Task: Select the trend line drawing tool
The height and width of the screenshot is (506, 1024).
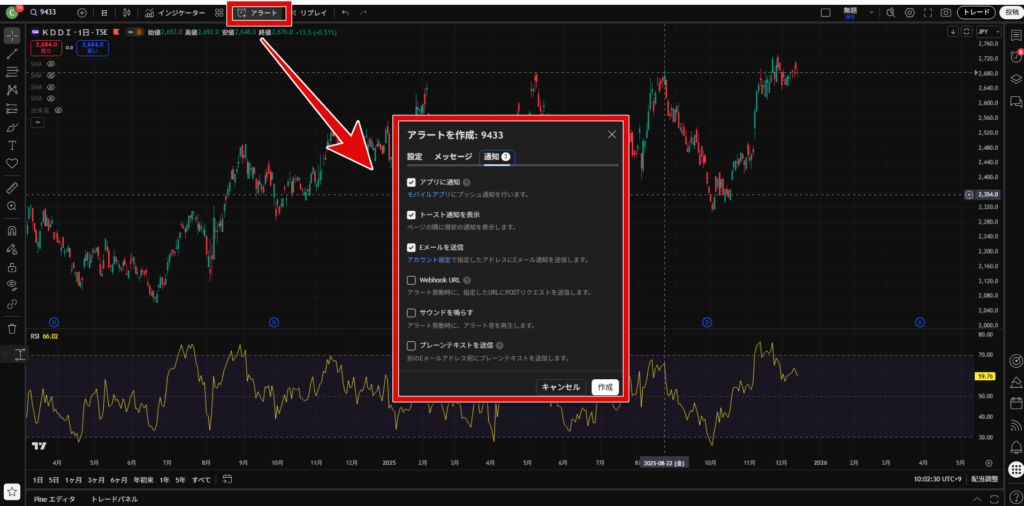Action: tap(12, 55)
